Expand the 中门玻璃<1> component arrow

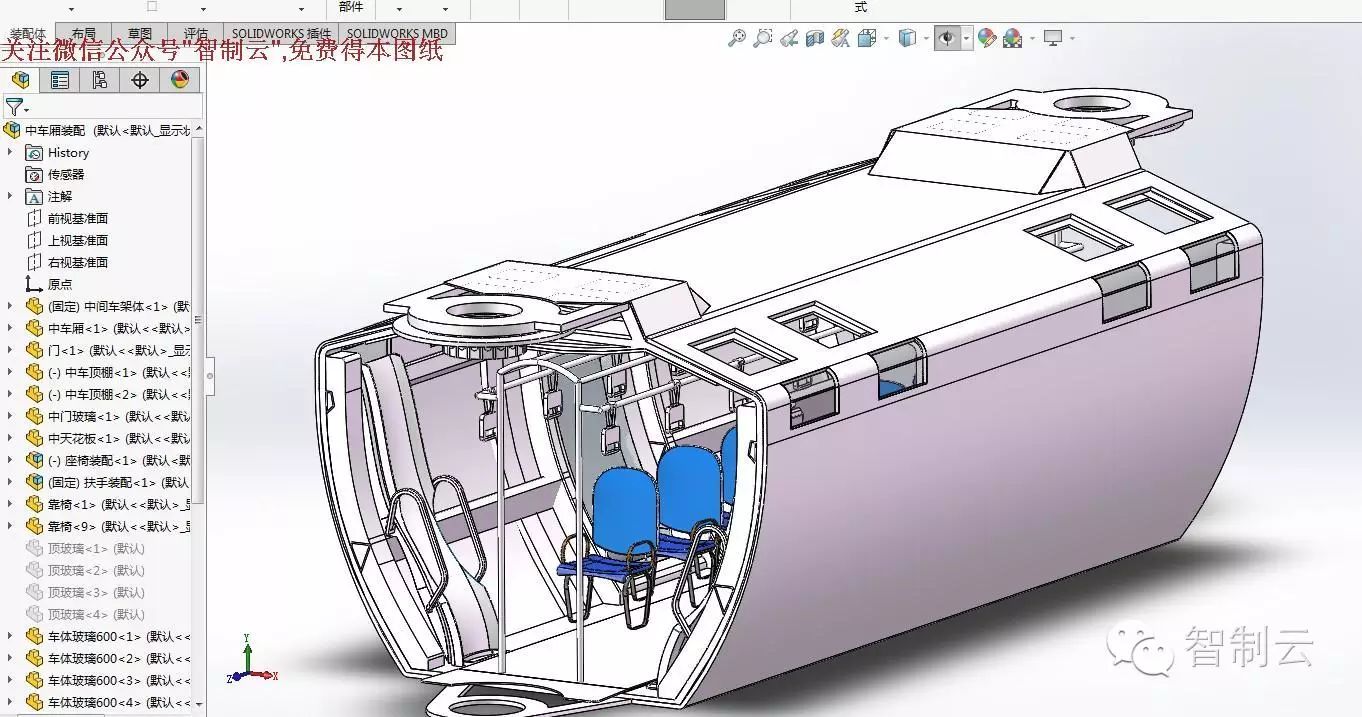pos(11,416)
